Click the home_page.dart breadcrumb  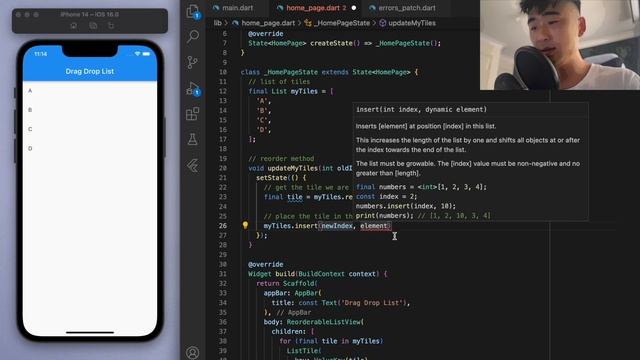(x=268, y=23)
